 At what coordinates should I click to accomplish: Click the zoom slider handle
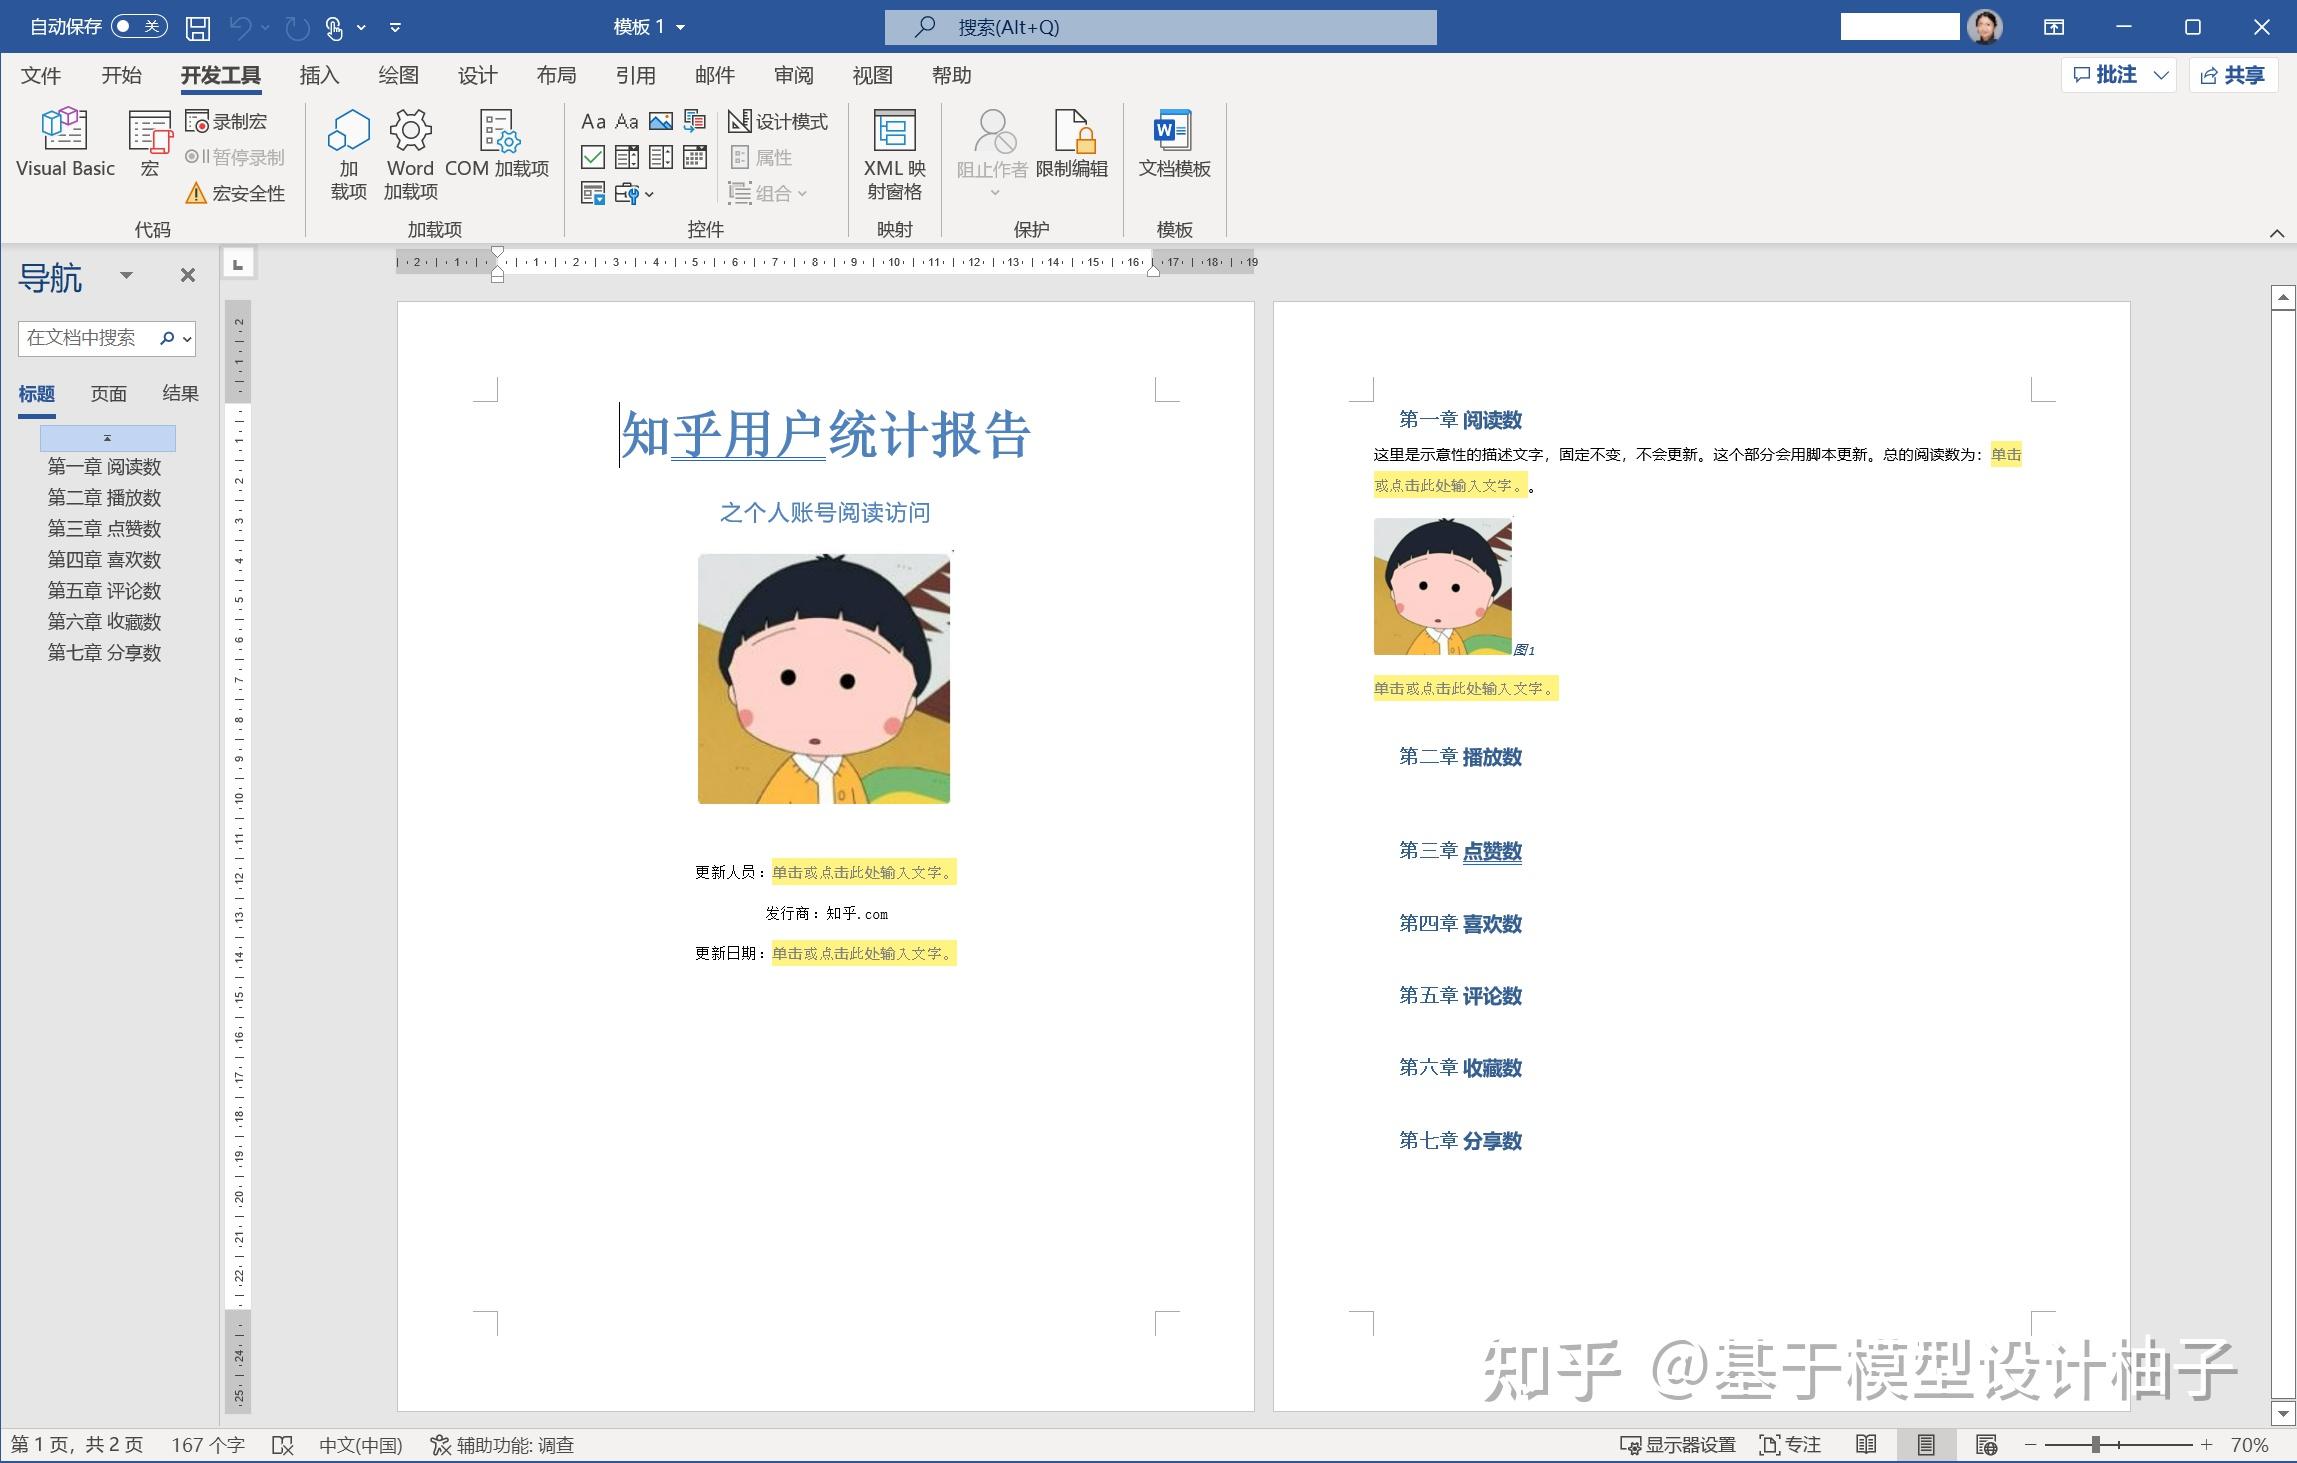tap(2095, 1445)
